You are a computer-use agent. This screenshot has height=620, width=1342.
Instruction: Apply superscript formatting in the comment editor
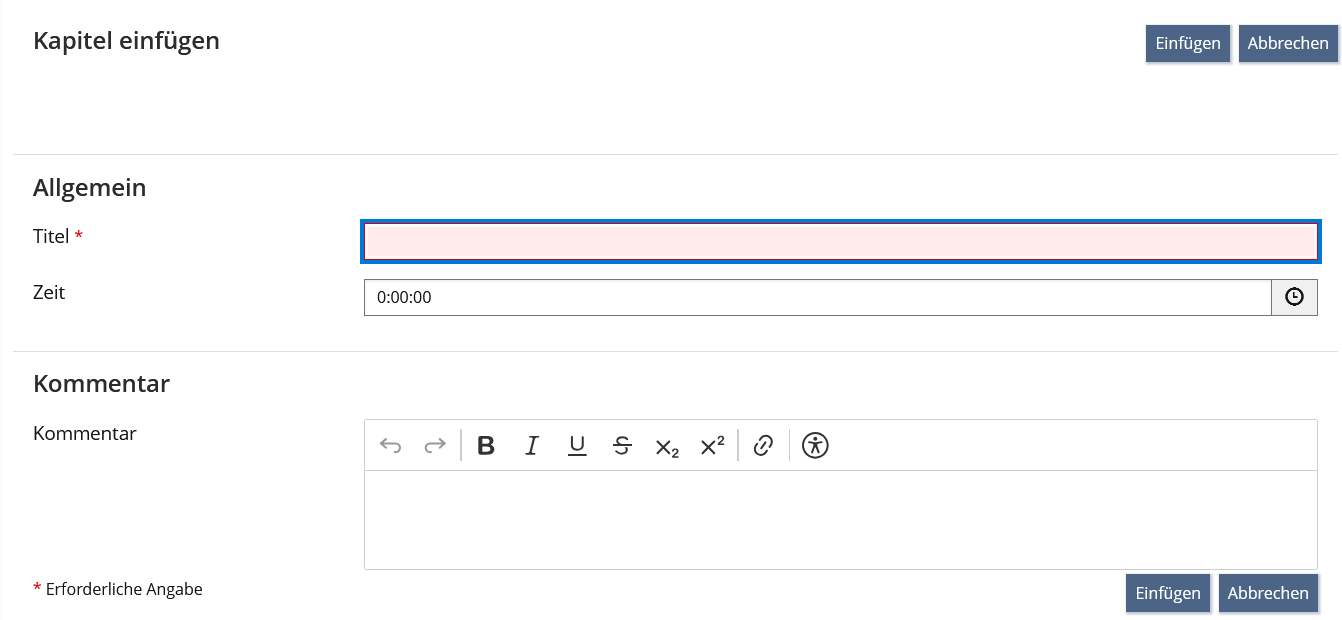tap(712, 446)
